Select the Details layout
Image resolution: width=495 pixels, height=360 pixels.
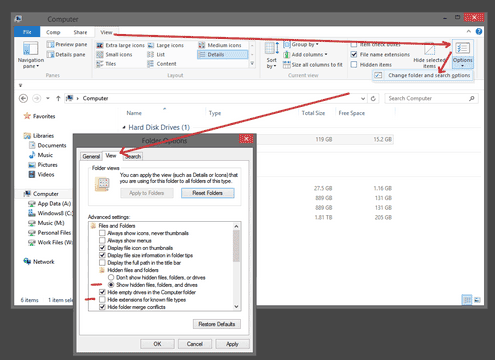[x=223, y=54]
